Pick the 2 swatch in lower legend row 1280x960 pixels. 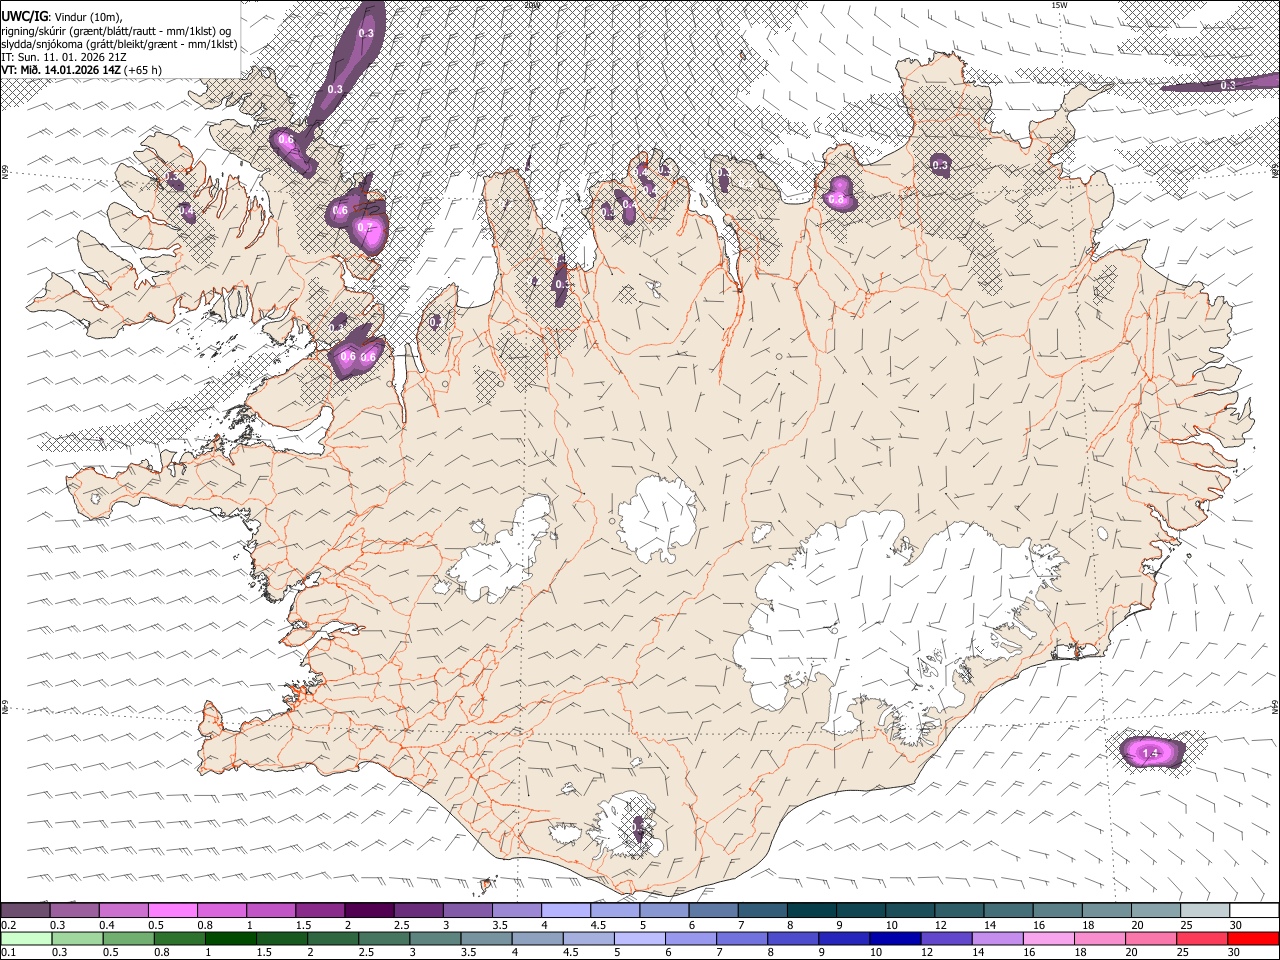click(332, 939)
